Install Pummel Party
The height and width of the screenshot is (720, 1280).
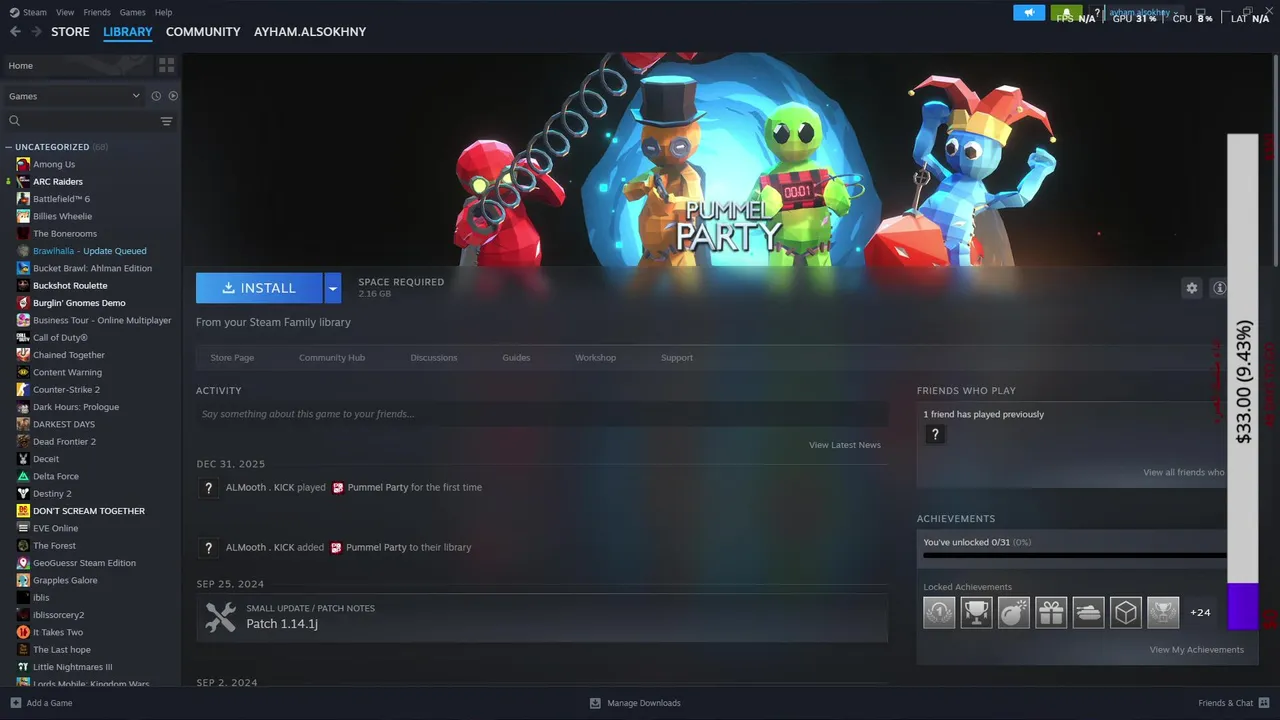click(x=259, y=288)
